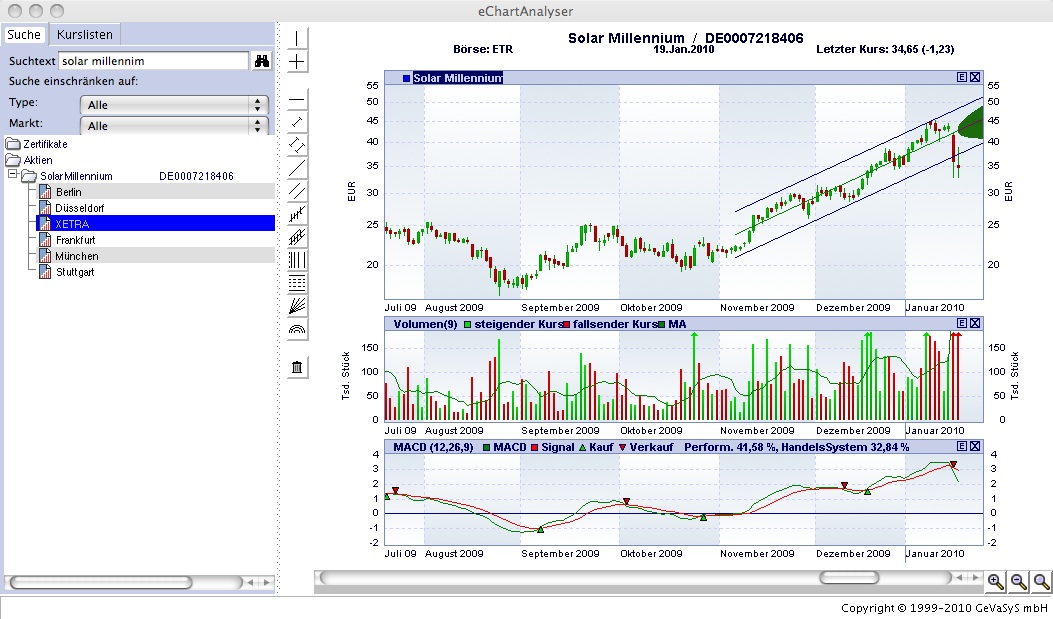Click inside the Suchtext input field

150,60
